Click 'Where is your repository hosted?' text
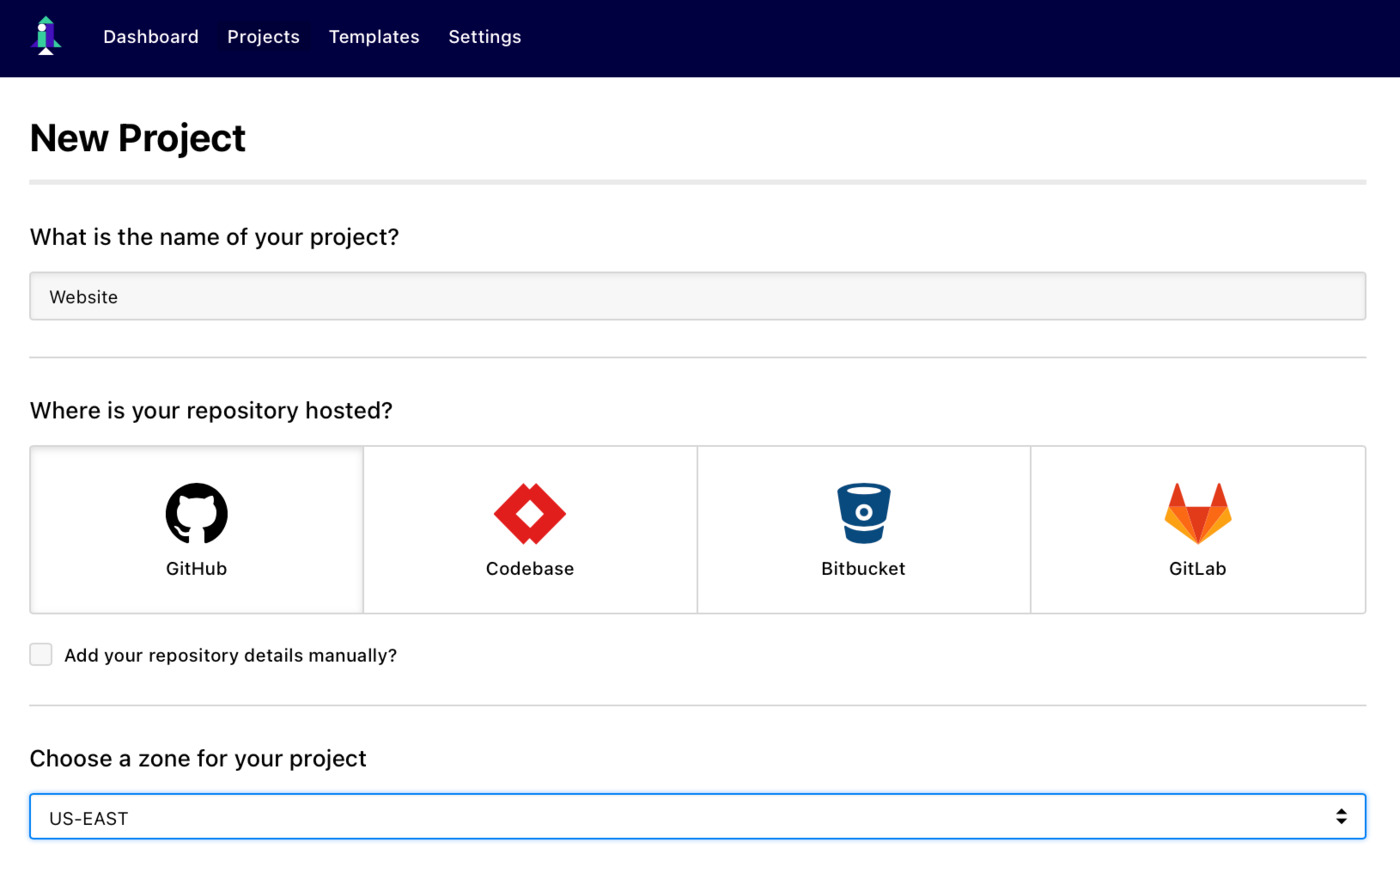This screenshot has height=873, width=1400. tap(211, 411)
